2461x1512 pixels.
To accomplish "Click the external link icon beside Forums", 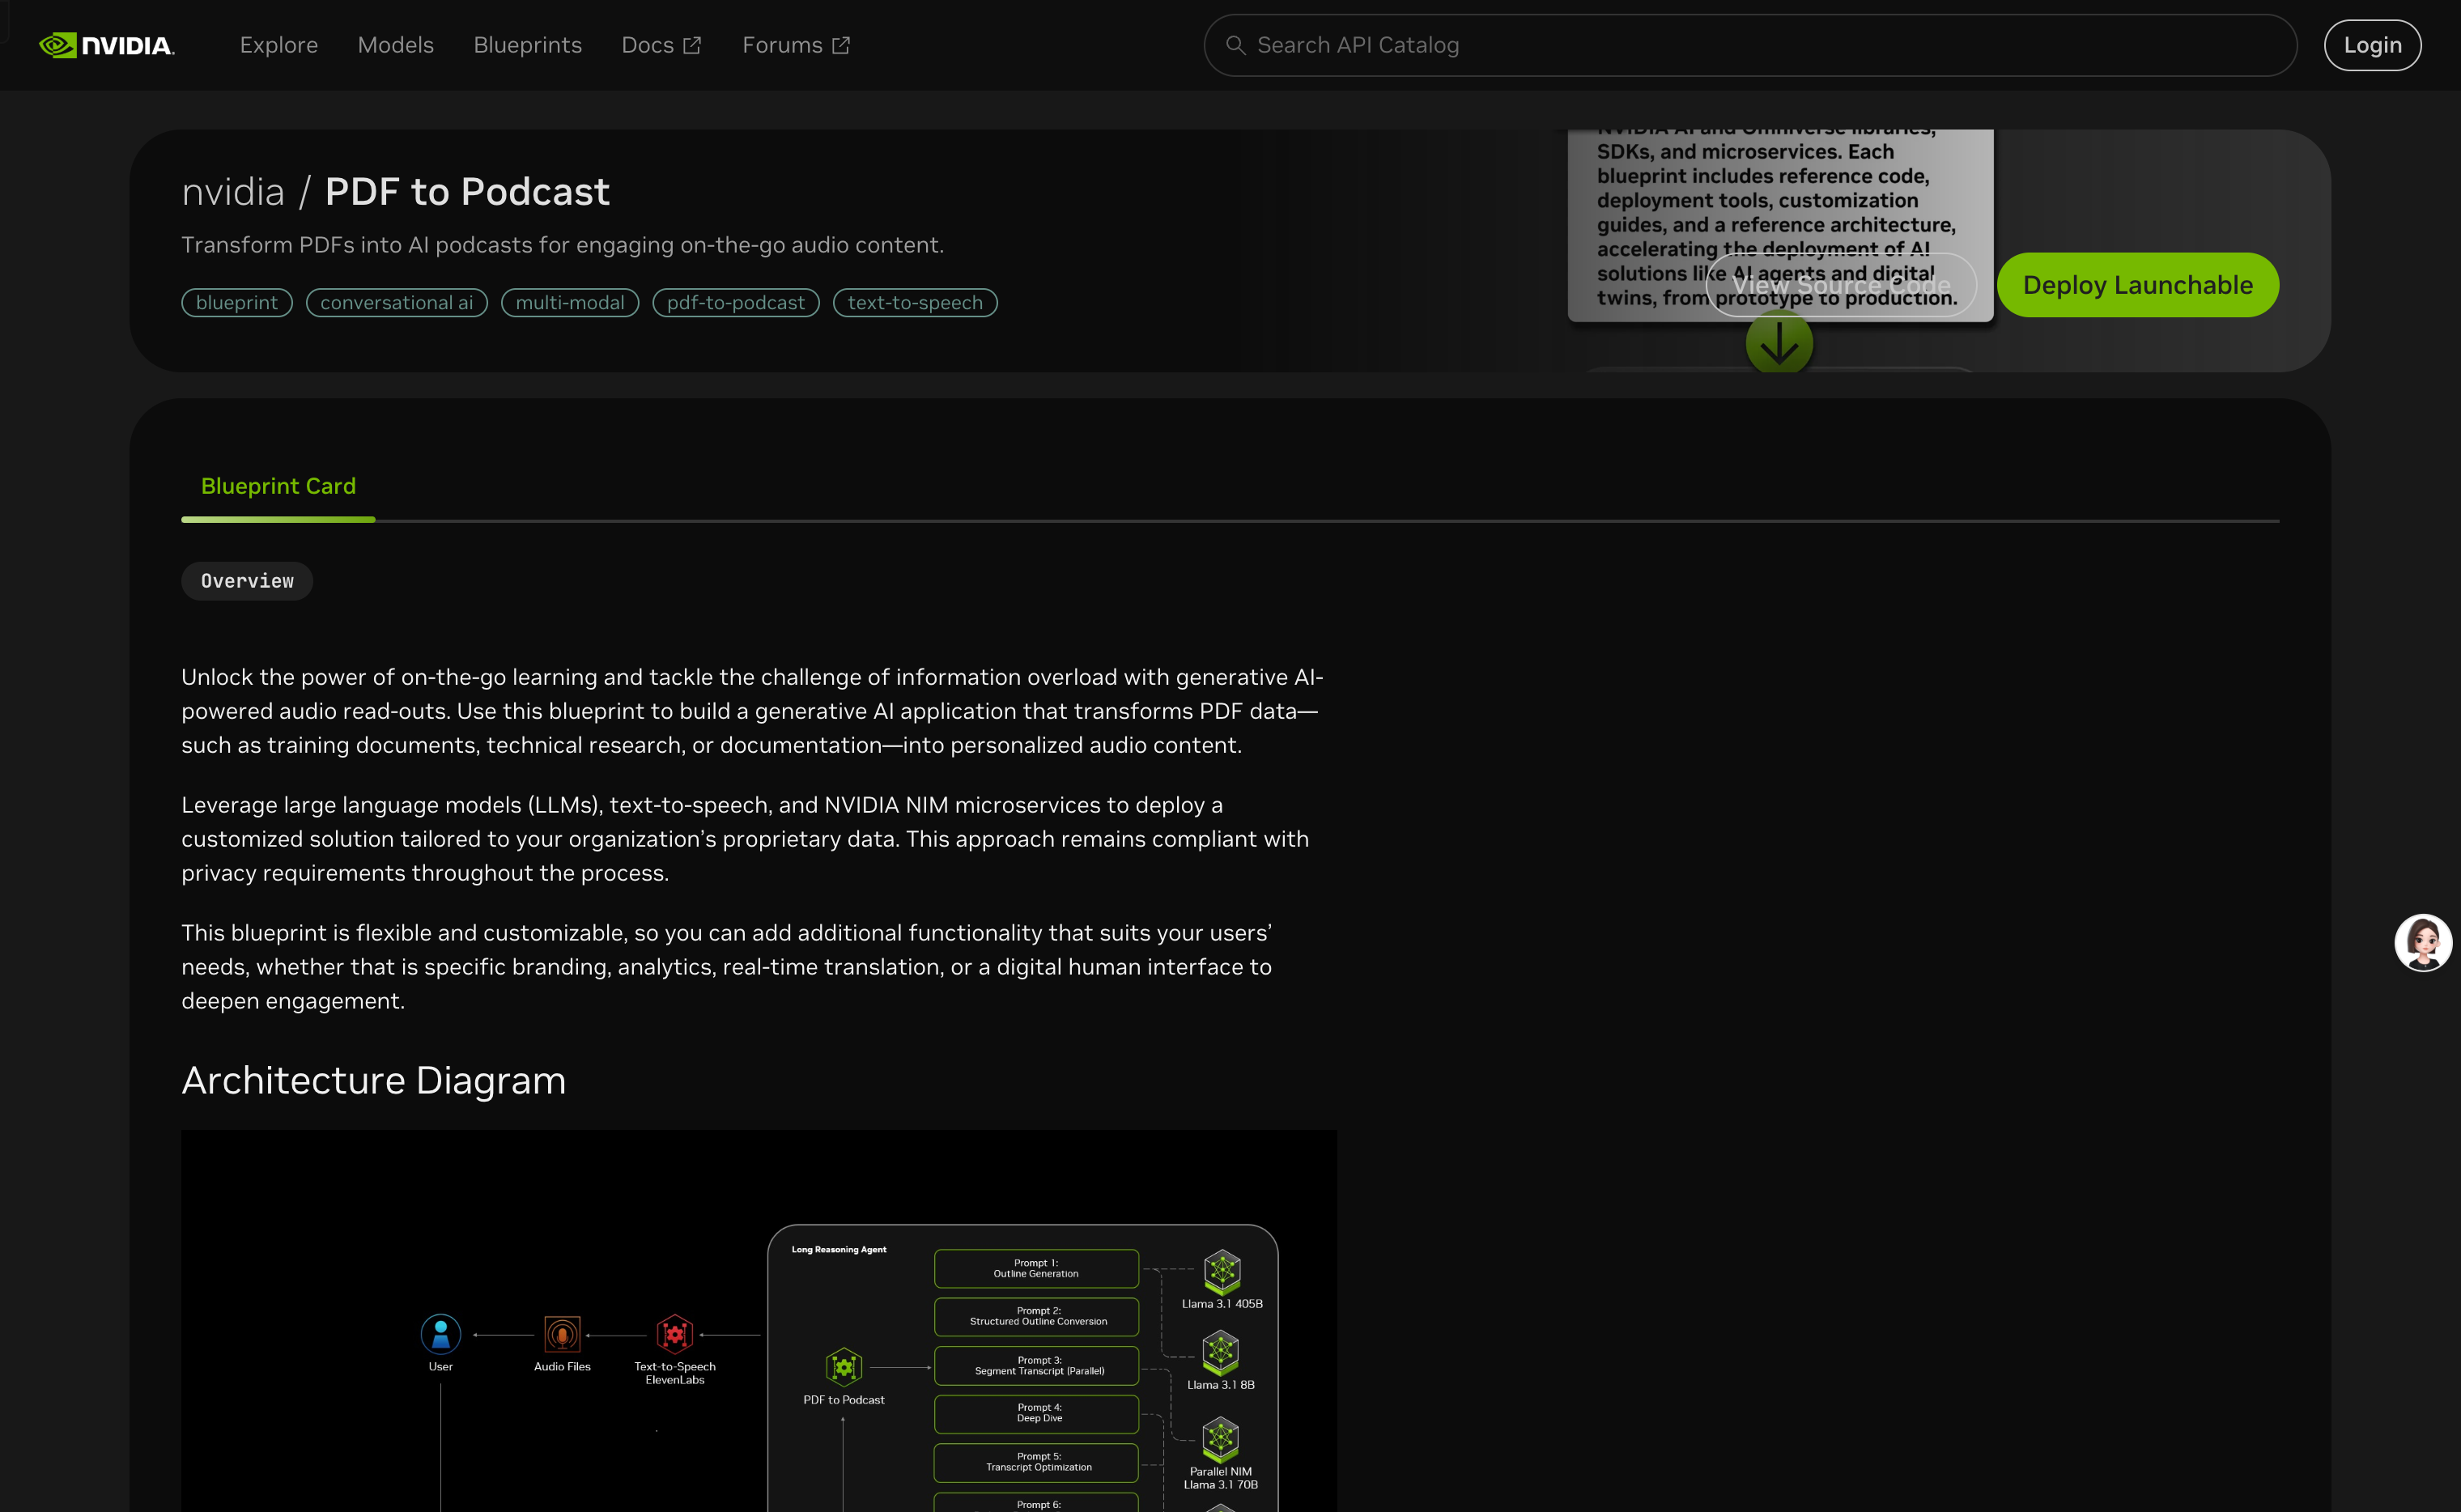I will (x=841, y=45).
